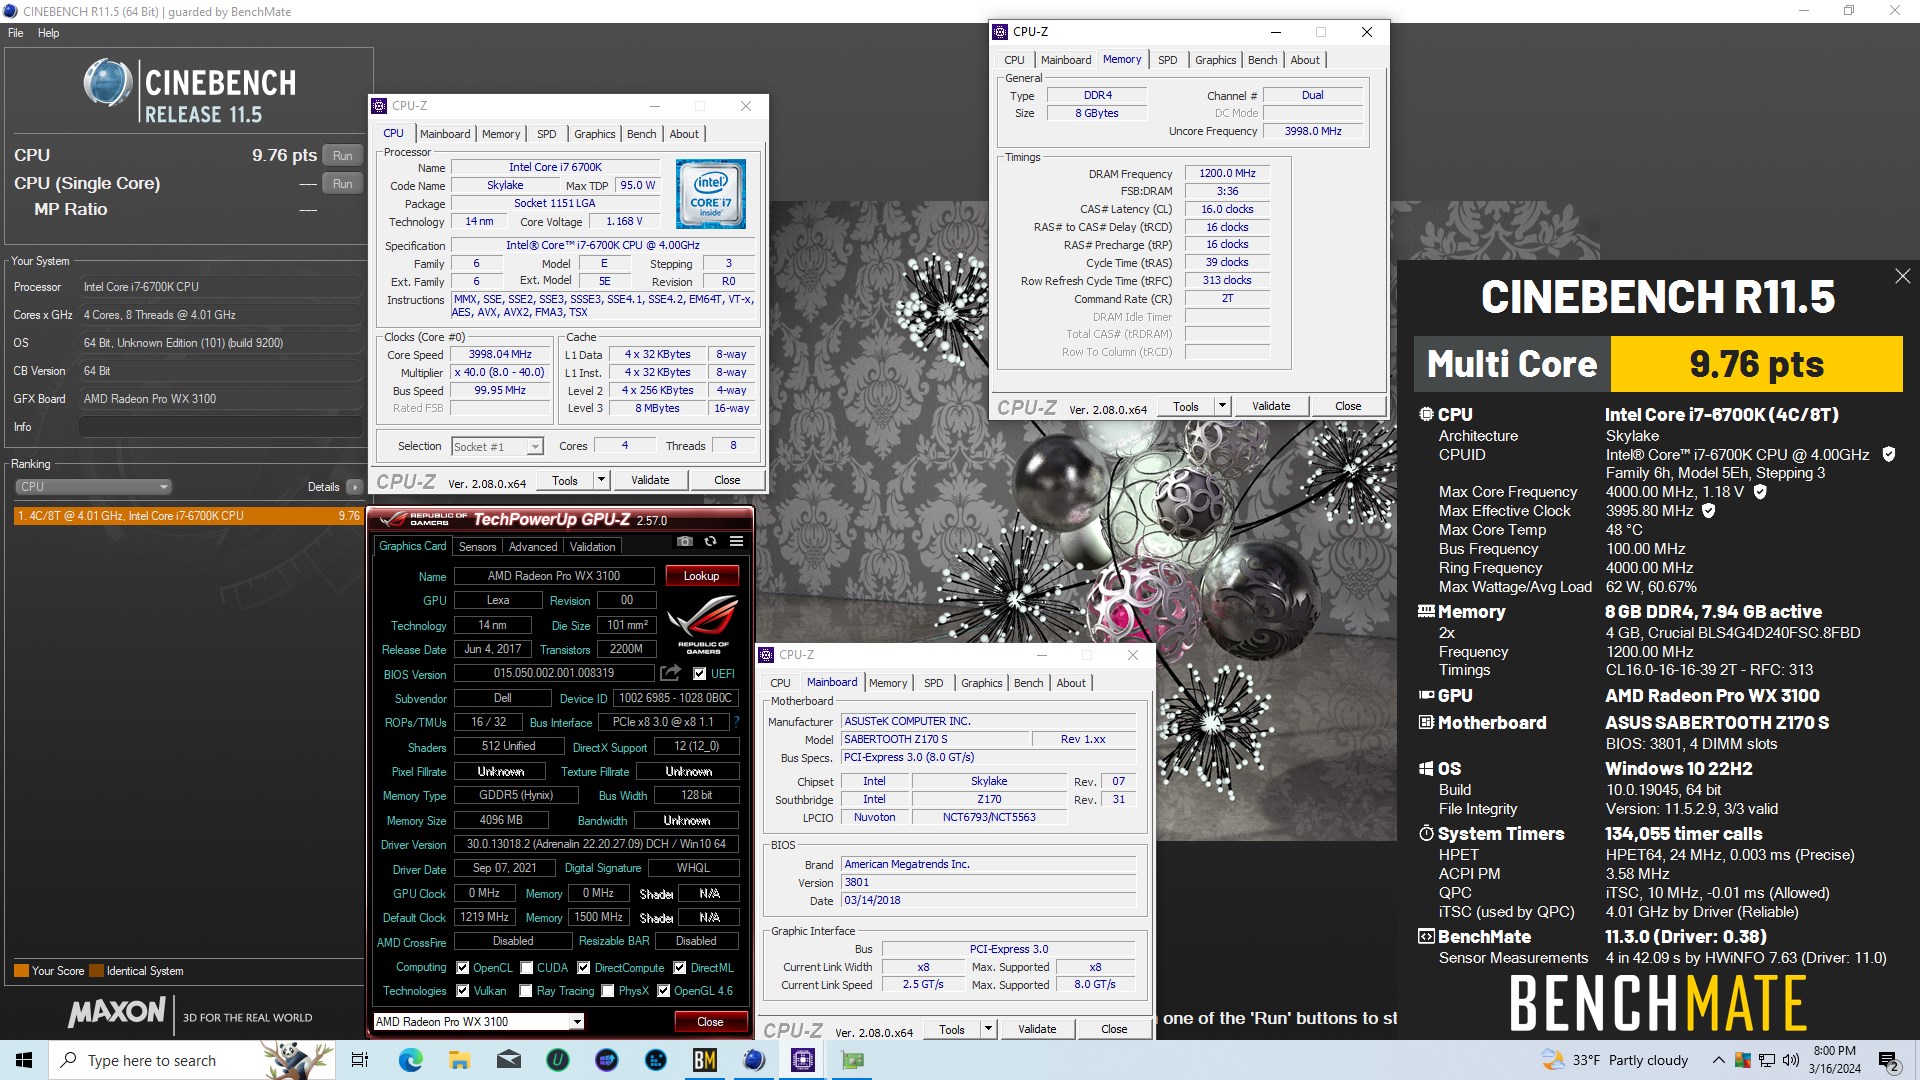Screen dimensions: 1920x1080
Task: Toggle the Ray Tracing checkbox
Action: coord(526,991)
